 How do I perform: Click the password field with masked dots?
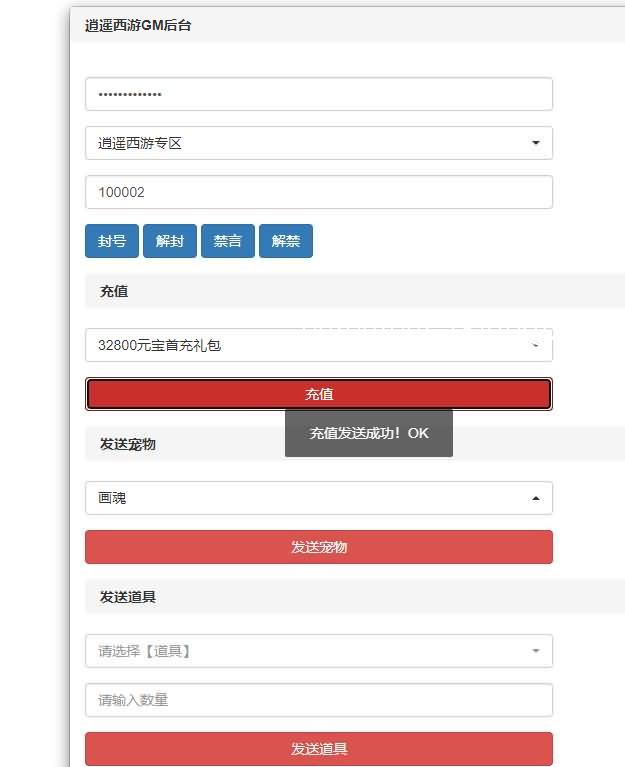tap(319, 94)
